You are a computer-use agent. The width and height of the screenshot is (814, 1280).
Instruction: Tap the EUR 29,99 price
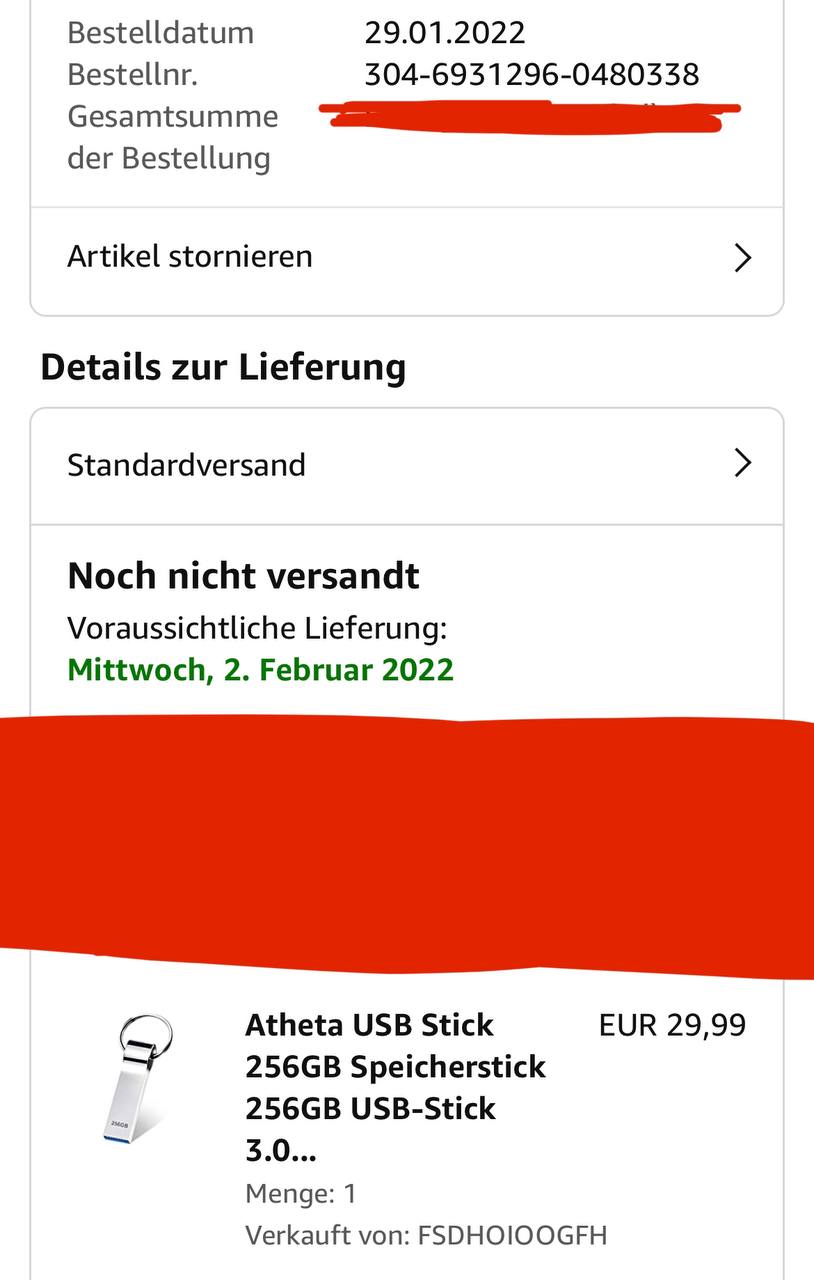[x=672, y=1025]
